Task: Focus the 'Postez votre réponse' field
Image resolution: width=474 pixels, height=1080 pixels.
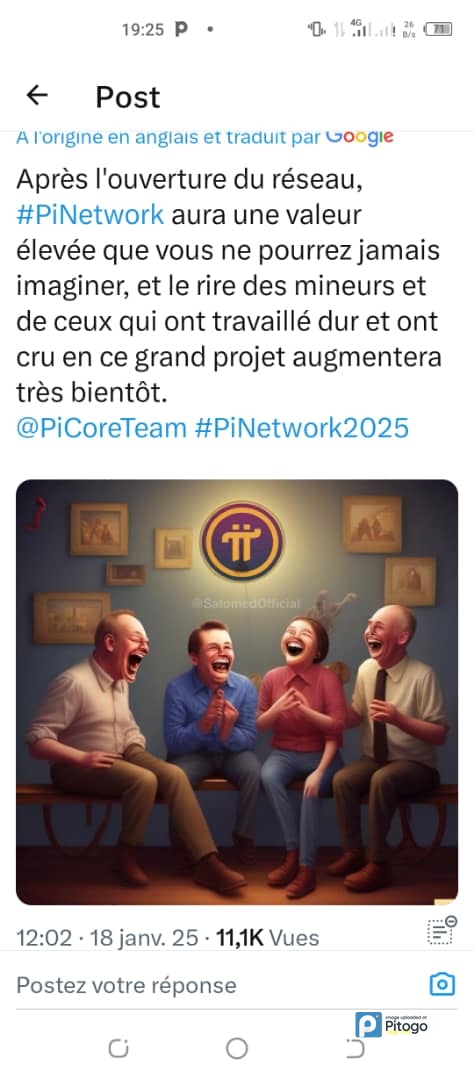Action: click(x=214, y=984)
